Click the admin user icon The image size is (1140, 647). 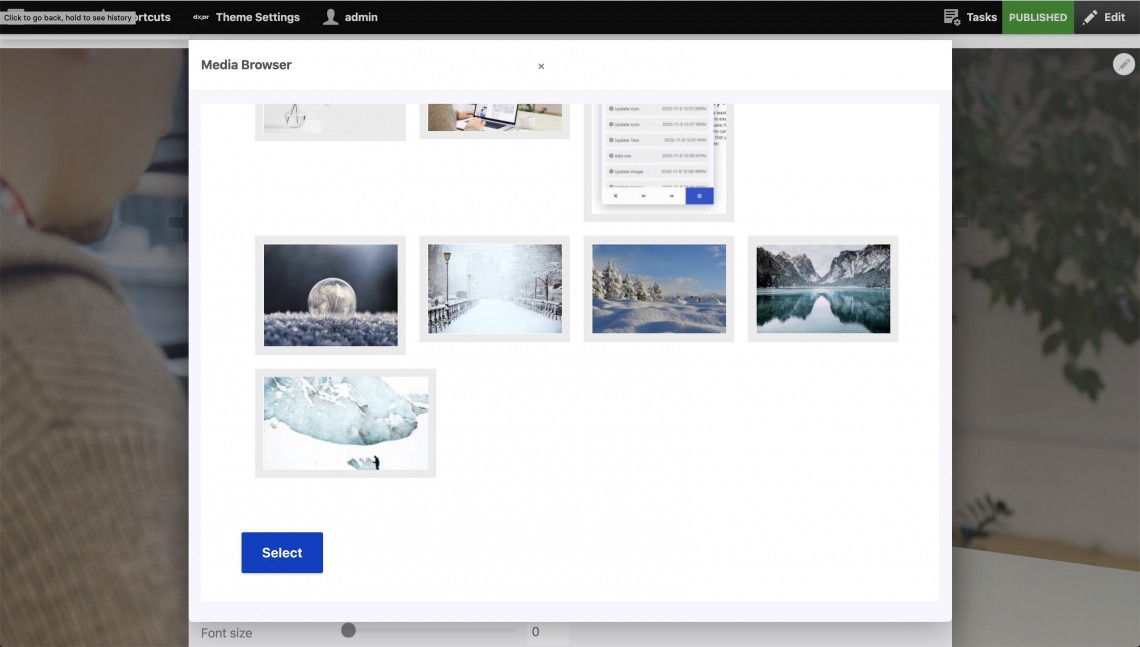point(331,17)
